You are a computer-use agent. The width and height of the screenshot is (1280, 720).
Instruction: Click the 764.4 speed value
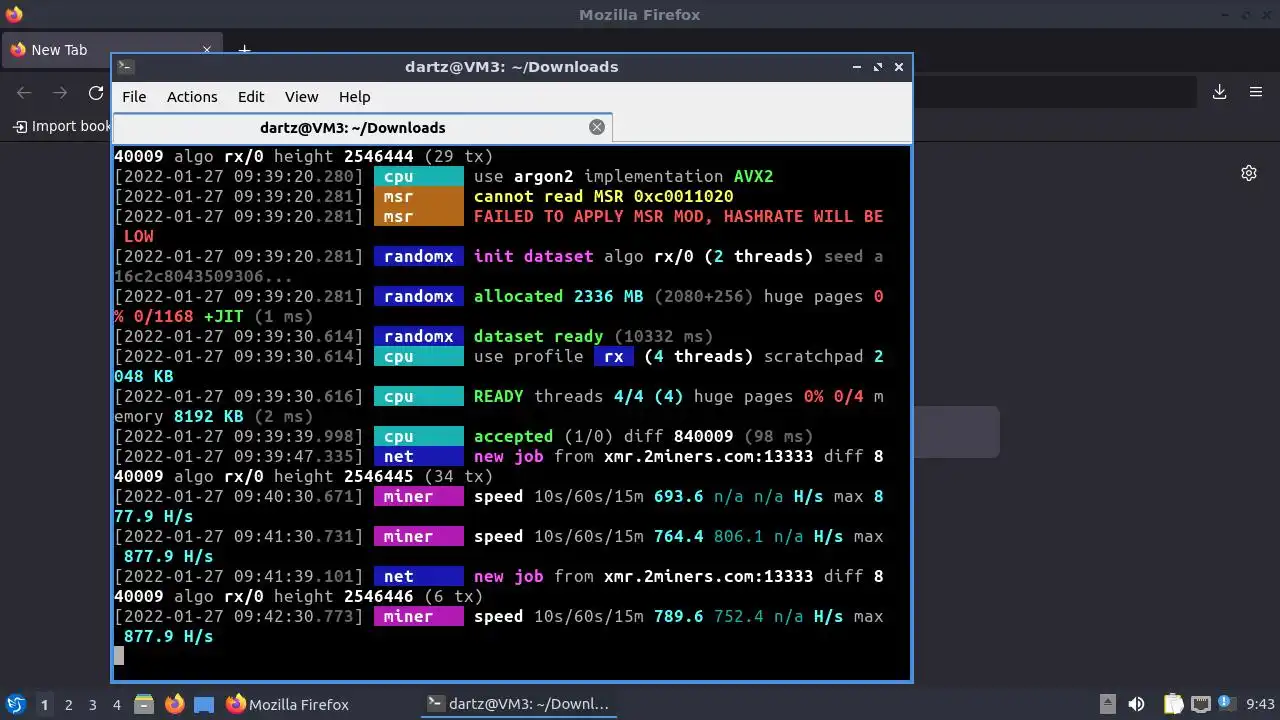[678, 537]
